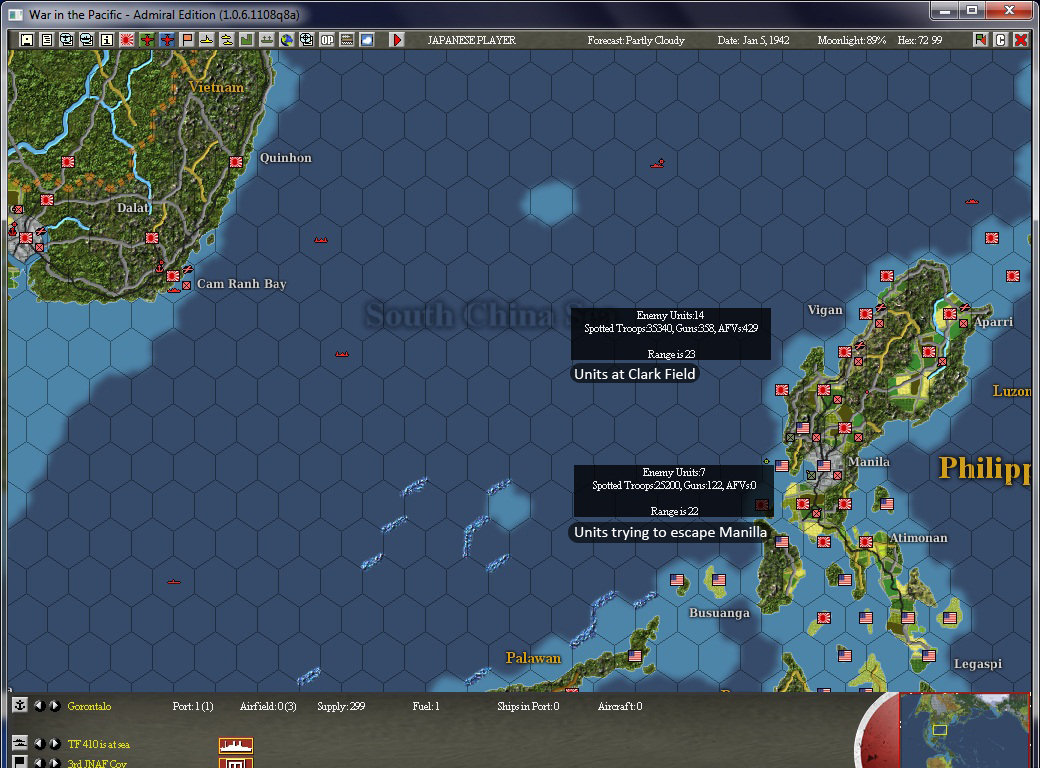The height and width of the screenshot is (768, 1040).
Task: Click the orange flag toolbar icon
Action: pos(186,40)
